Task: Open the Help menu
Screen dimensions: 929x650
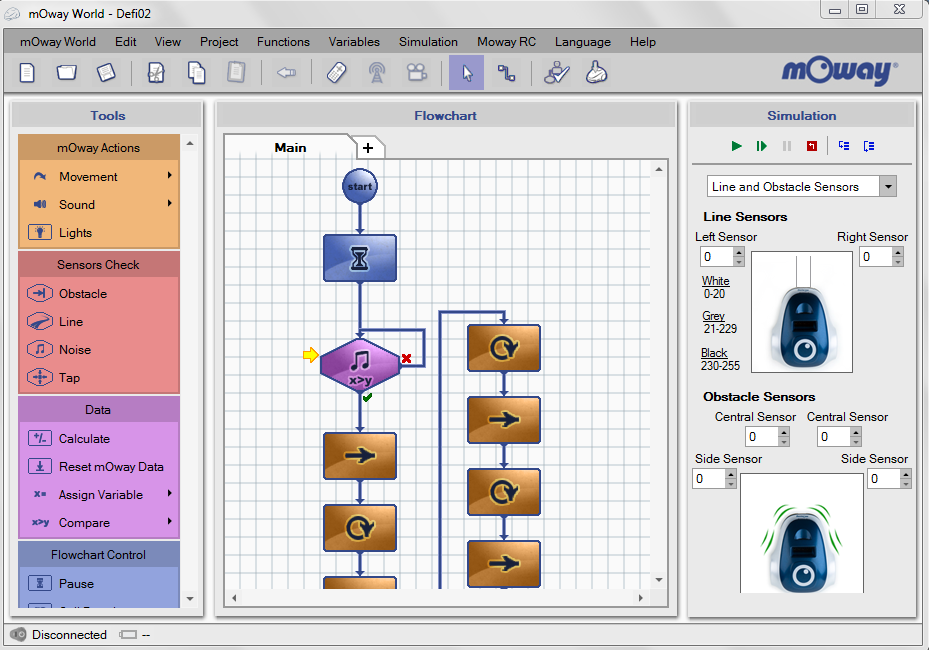Action: point(643,42)
